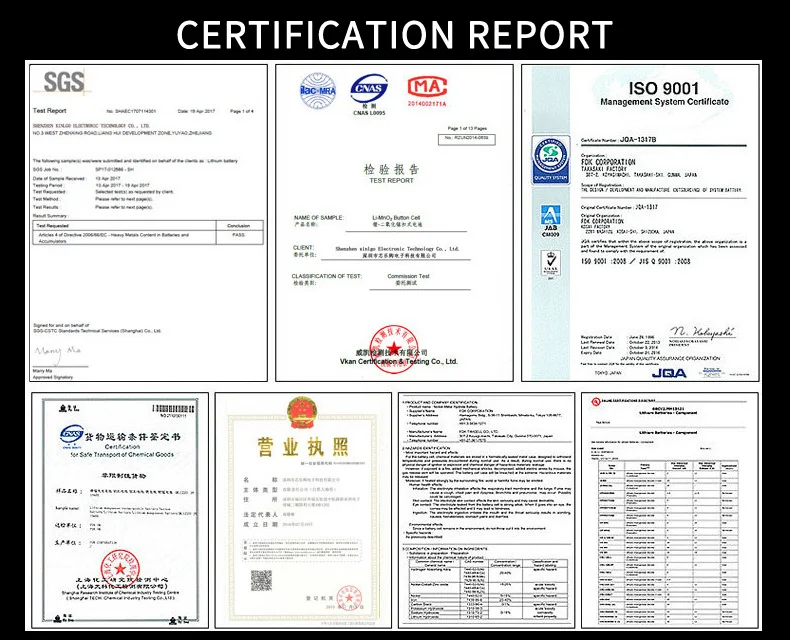Click 'Vkan Certification & Testing Co., Ltd.' text
This screenshot has height=640, width=790.
(399, 361)
